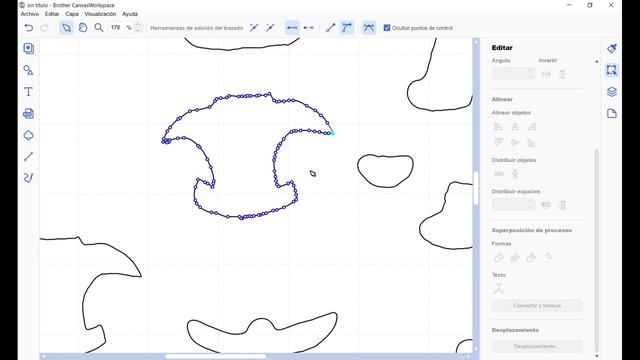Click the canvas horizontal scrollbar thumb
Viewport: 640px width, 360px height.
click(x=216, y=356)
